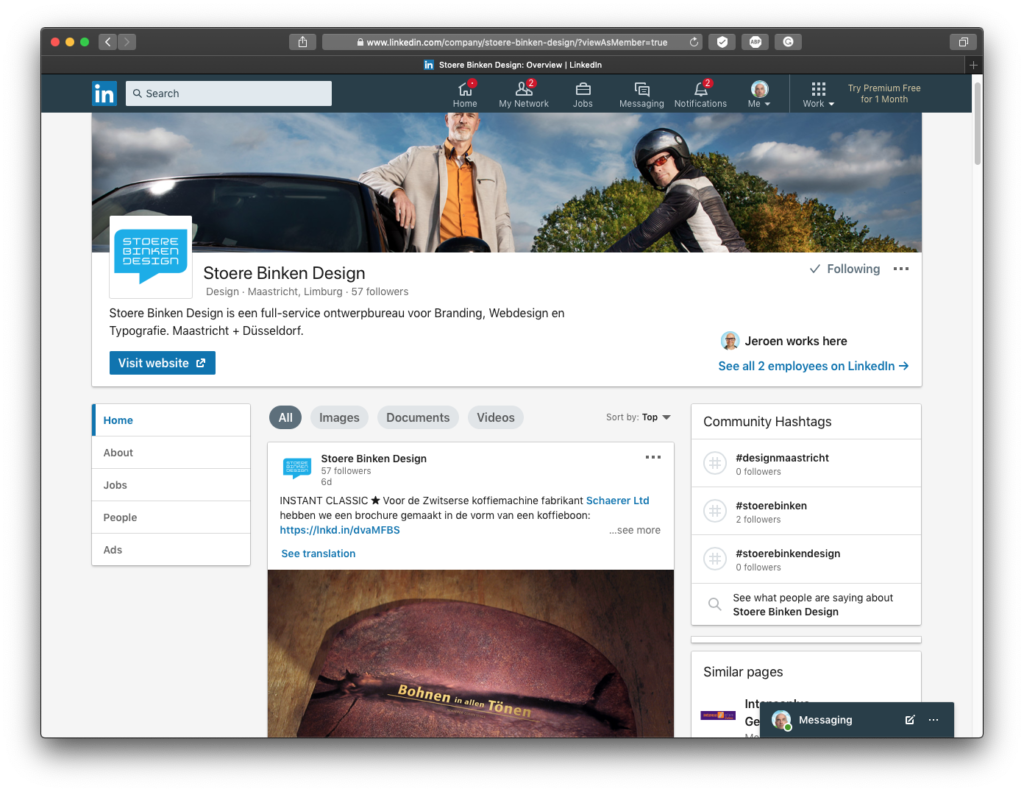Select the All posts filter
The width and height of the screenshot is (1024, 792).
pos(285,417)
